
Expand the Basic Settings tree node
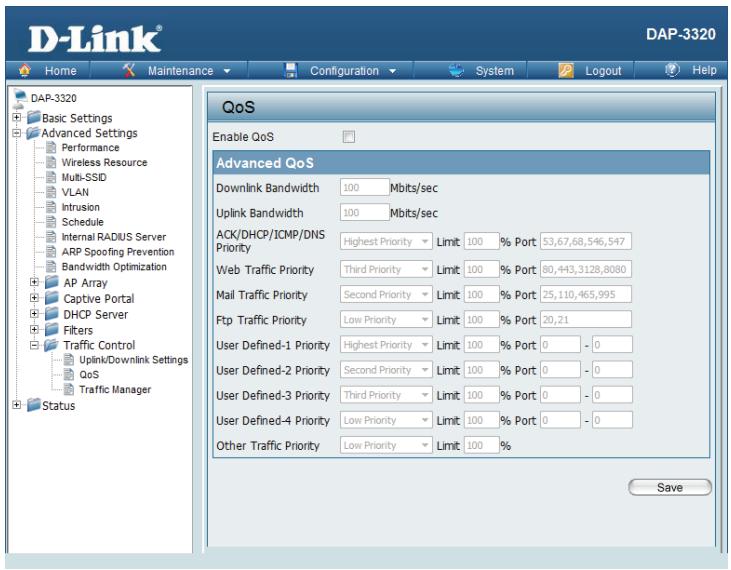17,117
